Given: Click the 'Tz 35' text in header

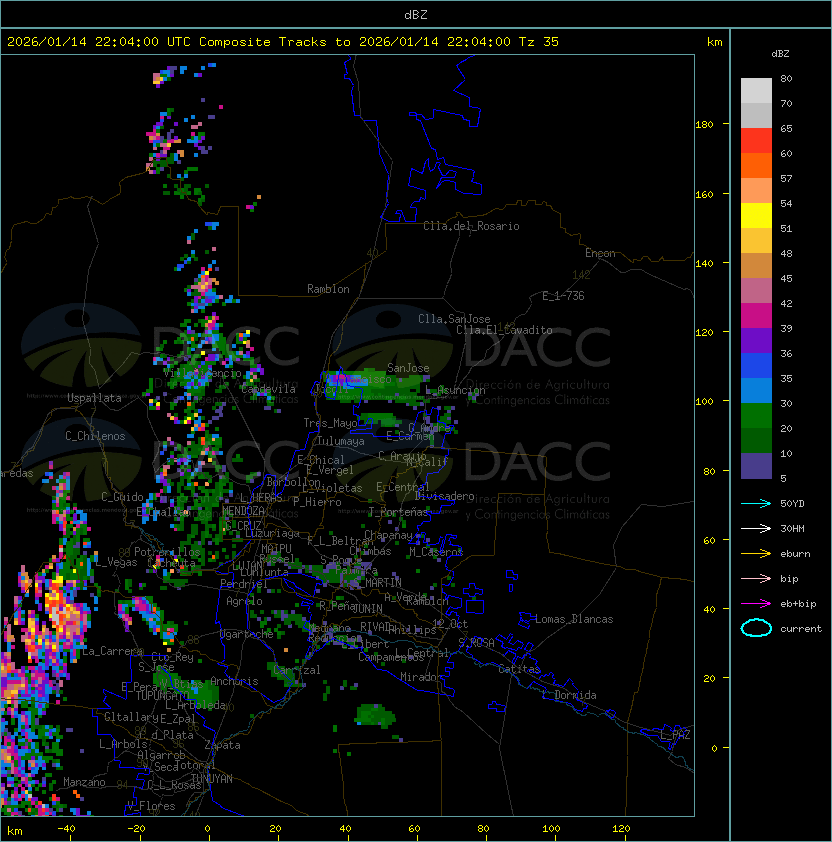Looking at the screenshot, I should (x=539, y=42).
